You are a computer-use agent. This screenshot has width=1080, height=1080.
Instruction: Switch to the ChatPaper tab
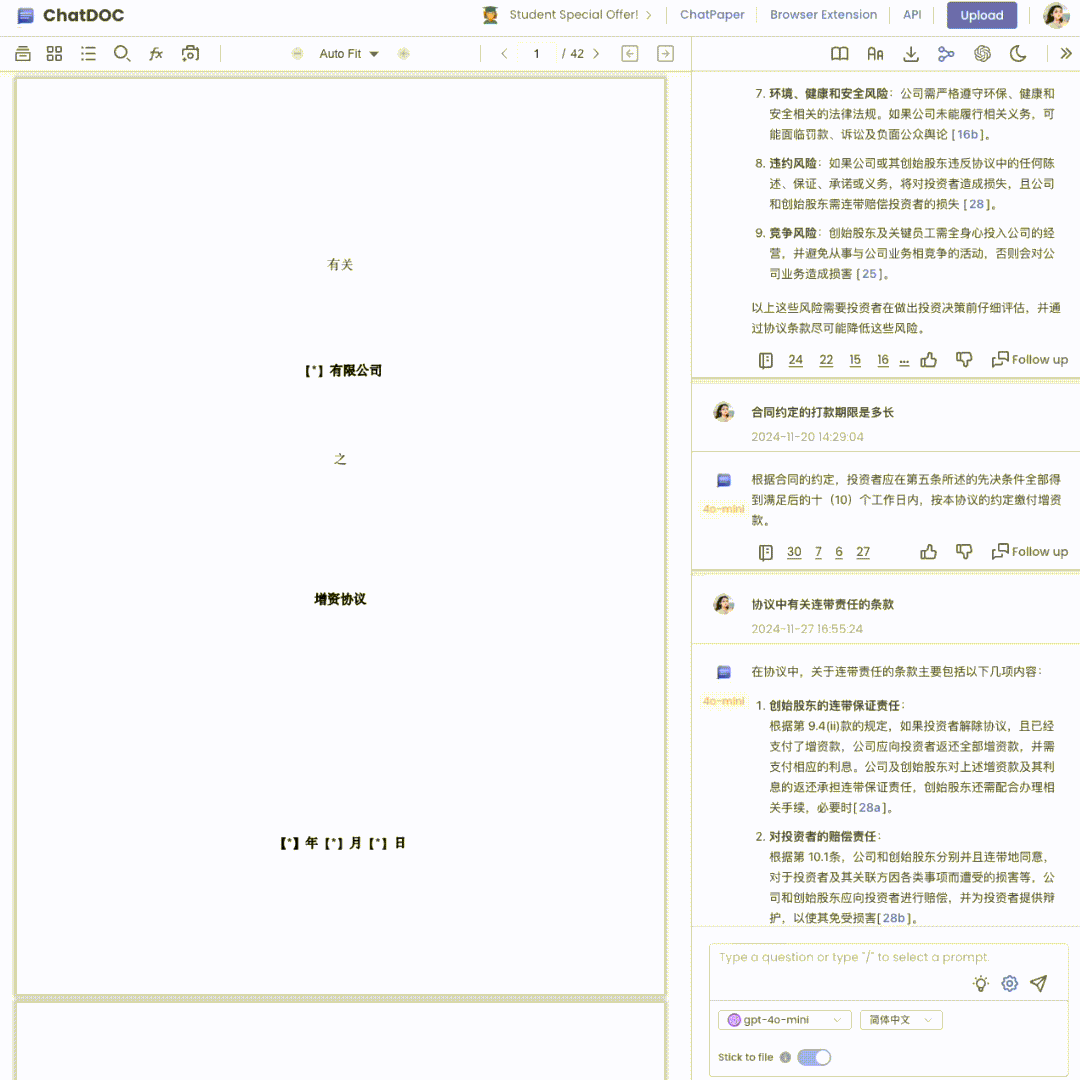pyautogui.click(x=712, y=14)
